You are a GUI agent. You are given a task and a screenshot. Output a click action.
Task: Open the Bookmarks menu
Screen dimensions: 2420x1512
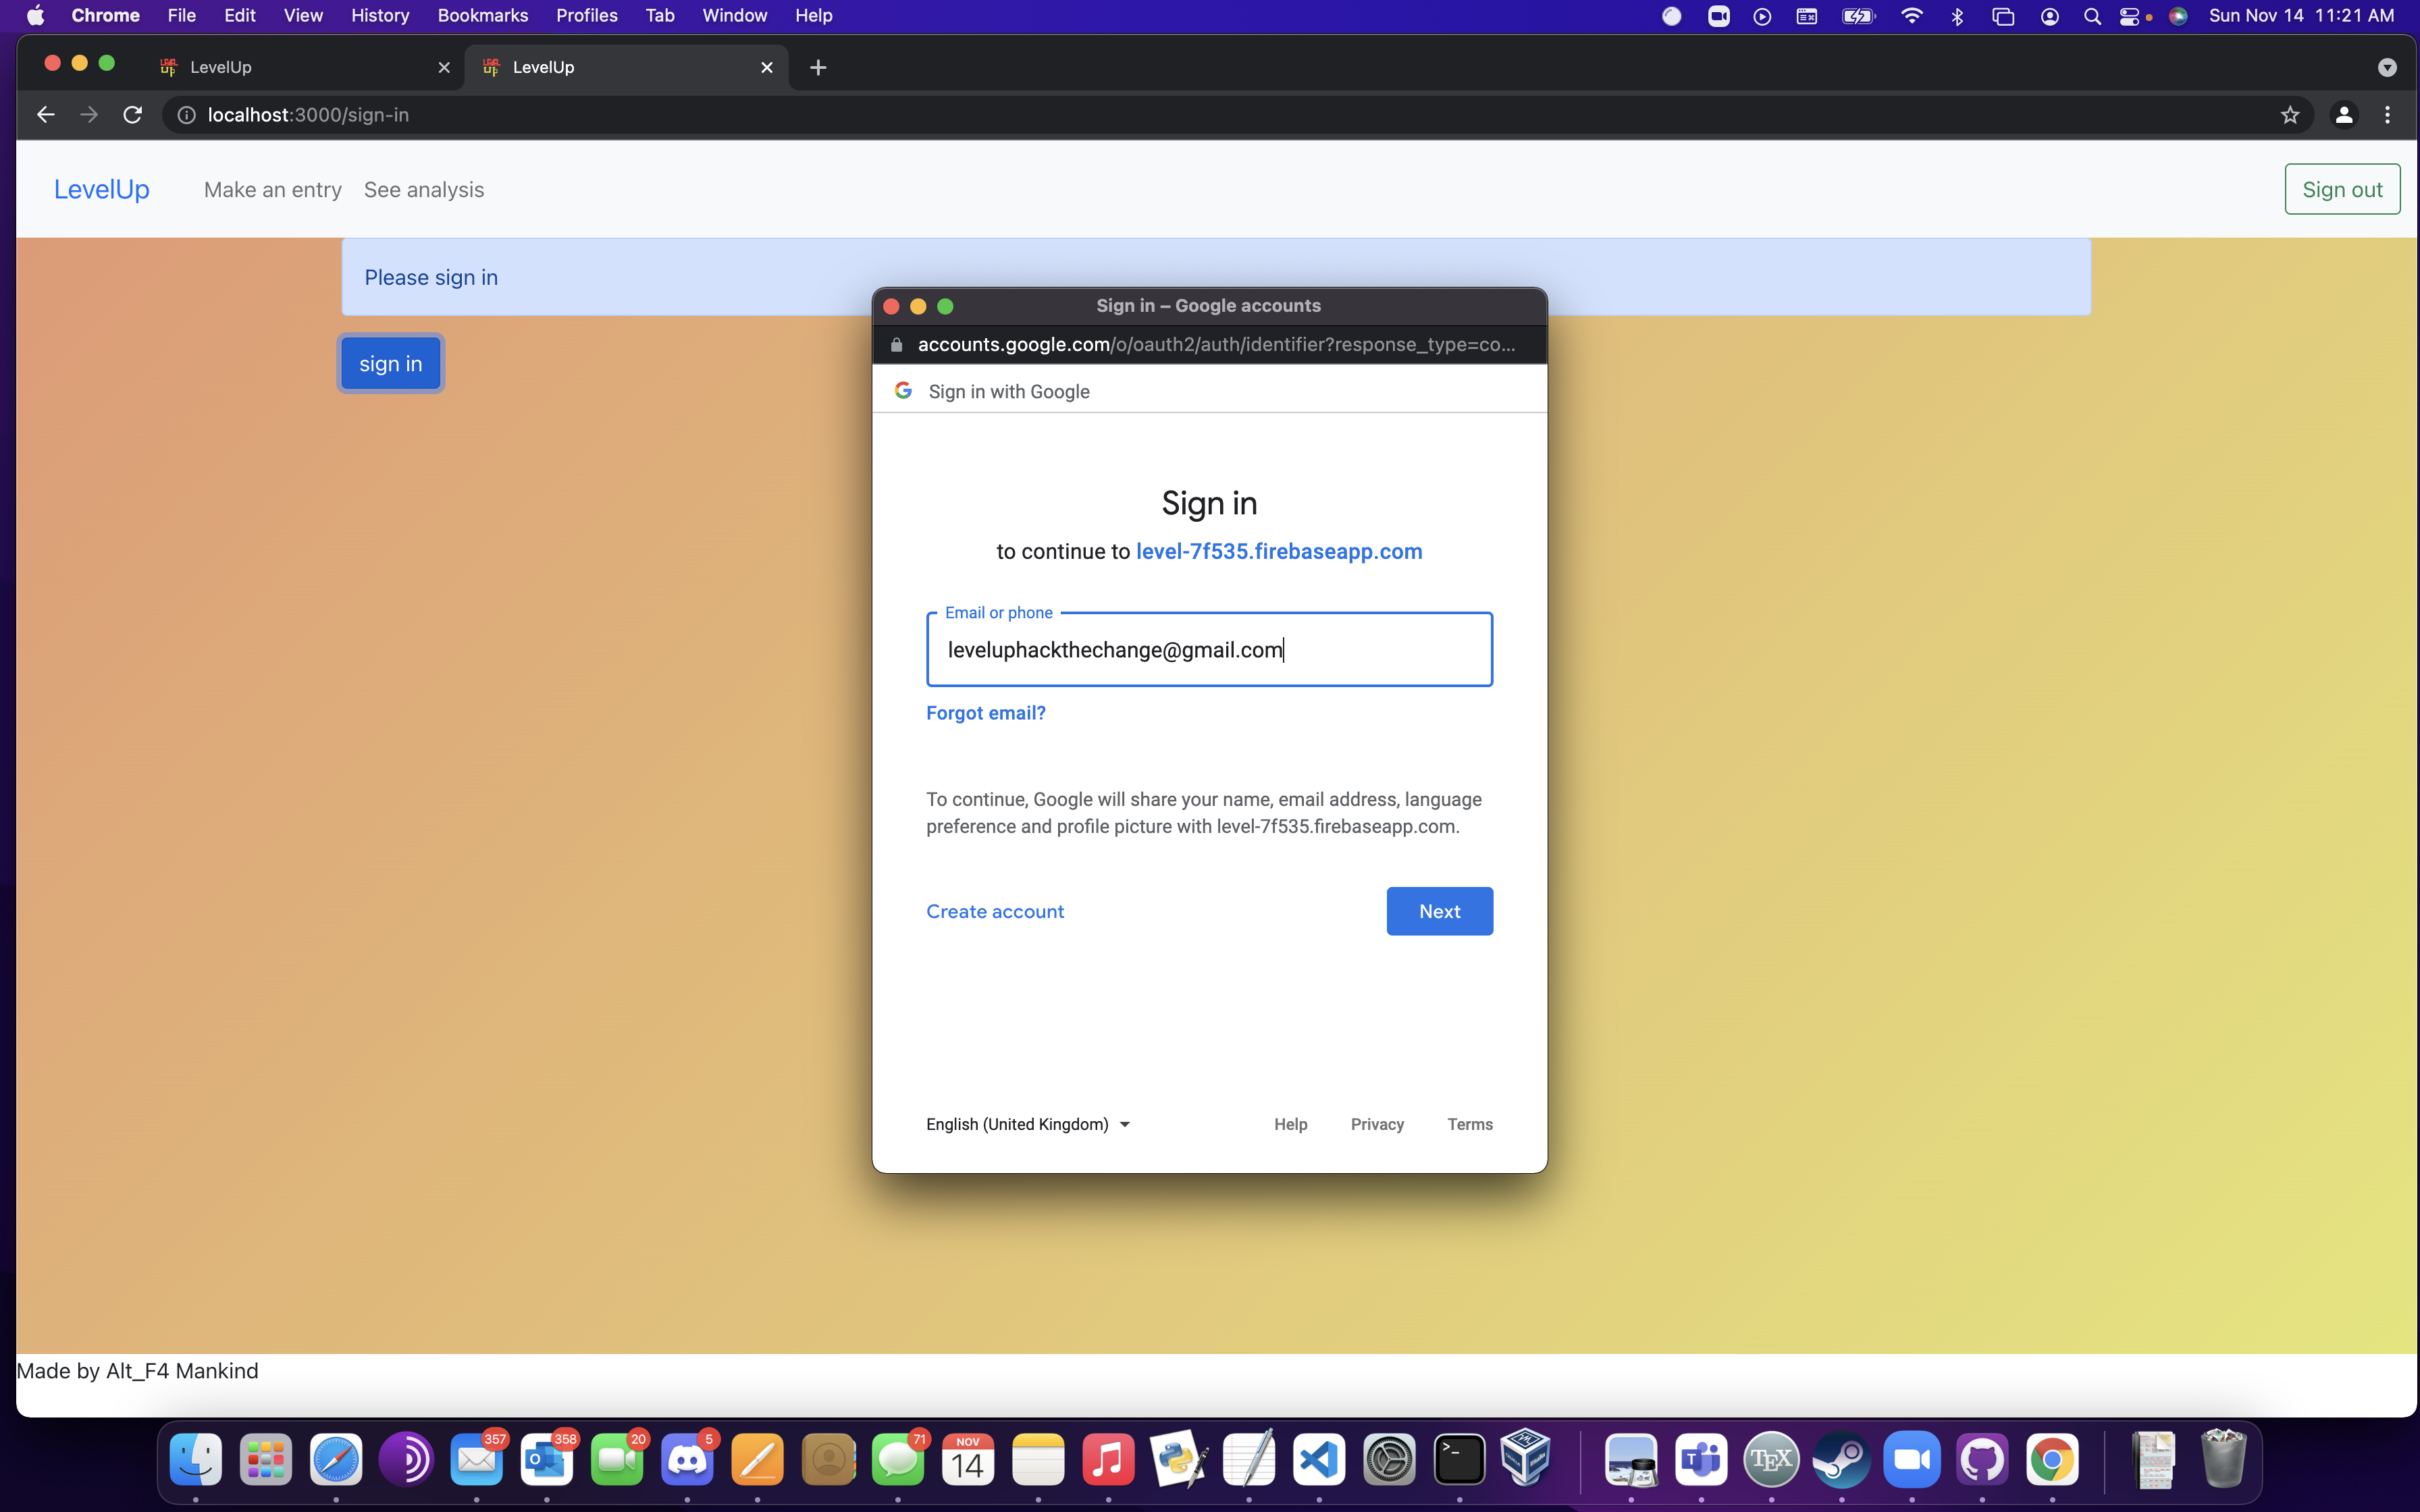pos(482,16)
